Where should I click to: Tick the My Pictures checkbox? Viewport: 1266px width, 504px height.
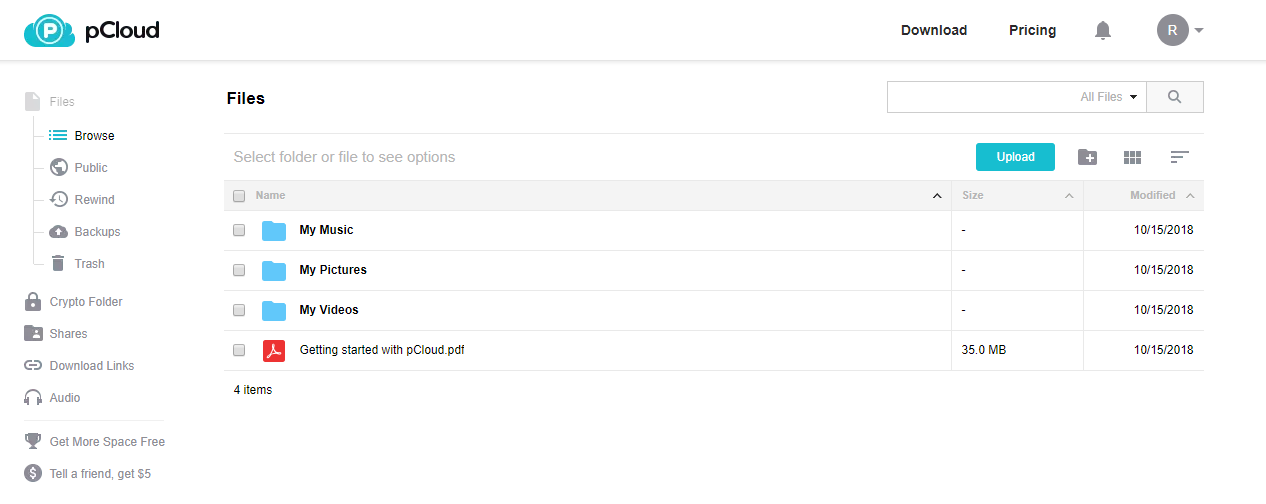[239, 270]
